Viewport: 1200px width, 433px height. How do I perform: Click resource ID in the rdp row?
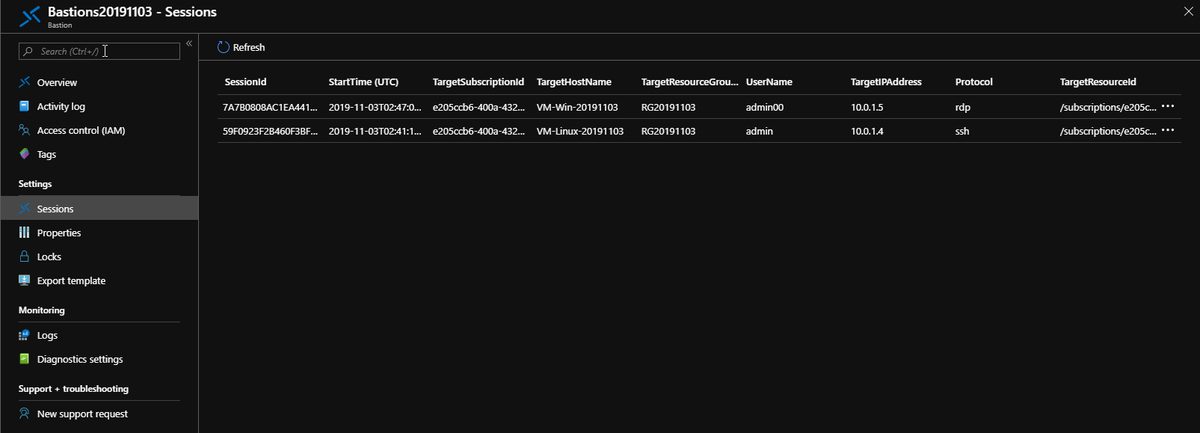pos(1108,106)
